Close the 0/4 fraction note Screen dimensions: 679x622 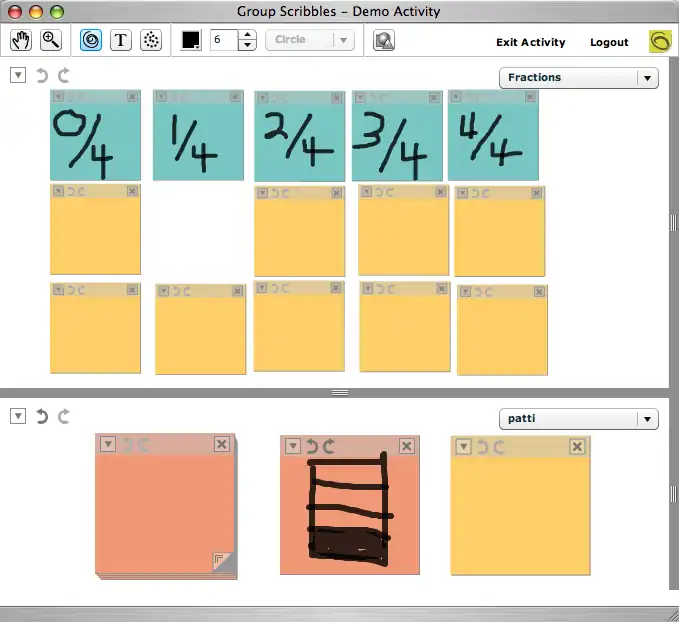click(132, 98)
